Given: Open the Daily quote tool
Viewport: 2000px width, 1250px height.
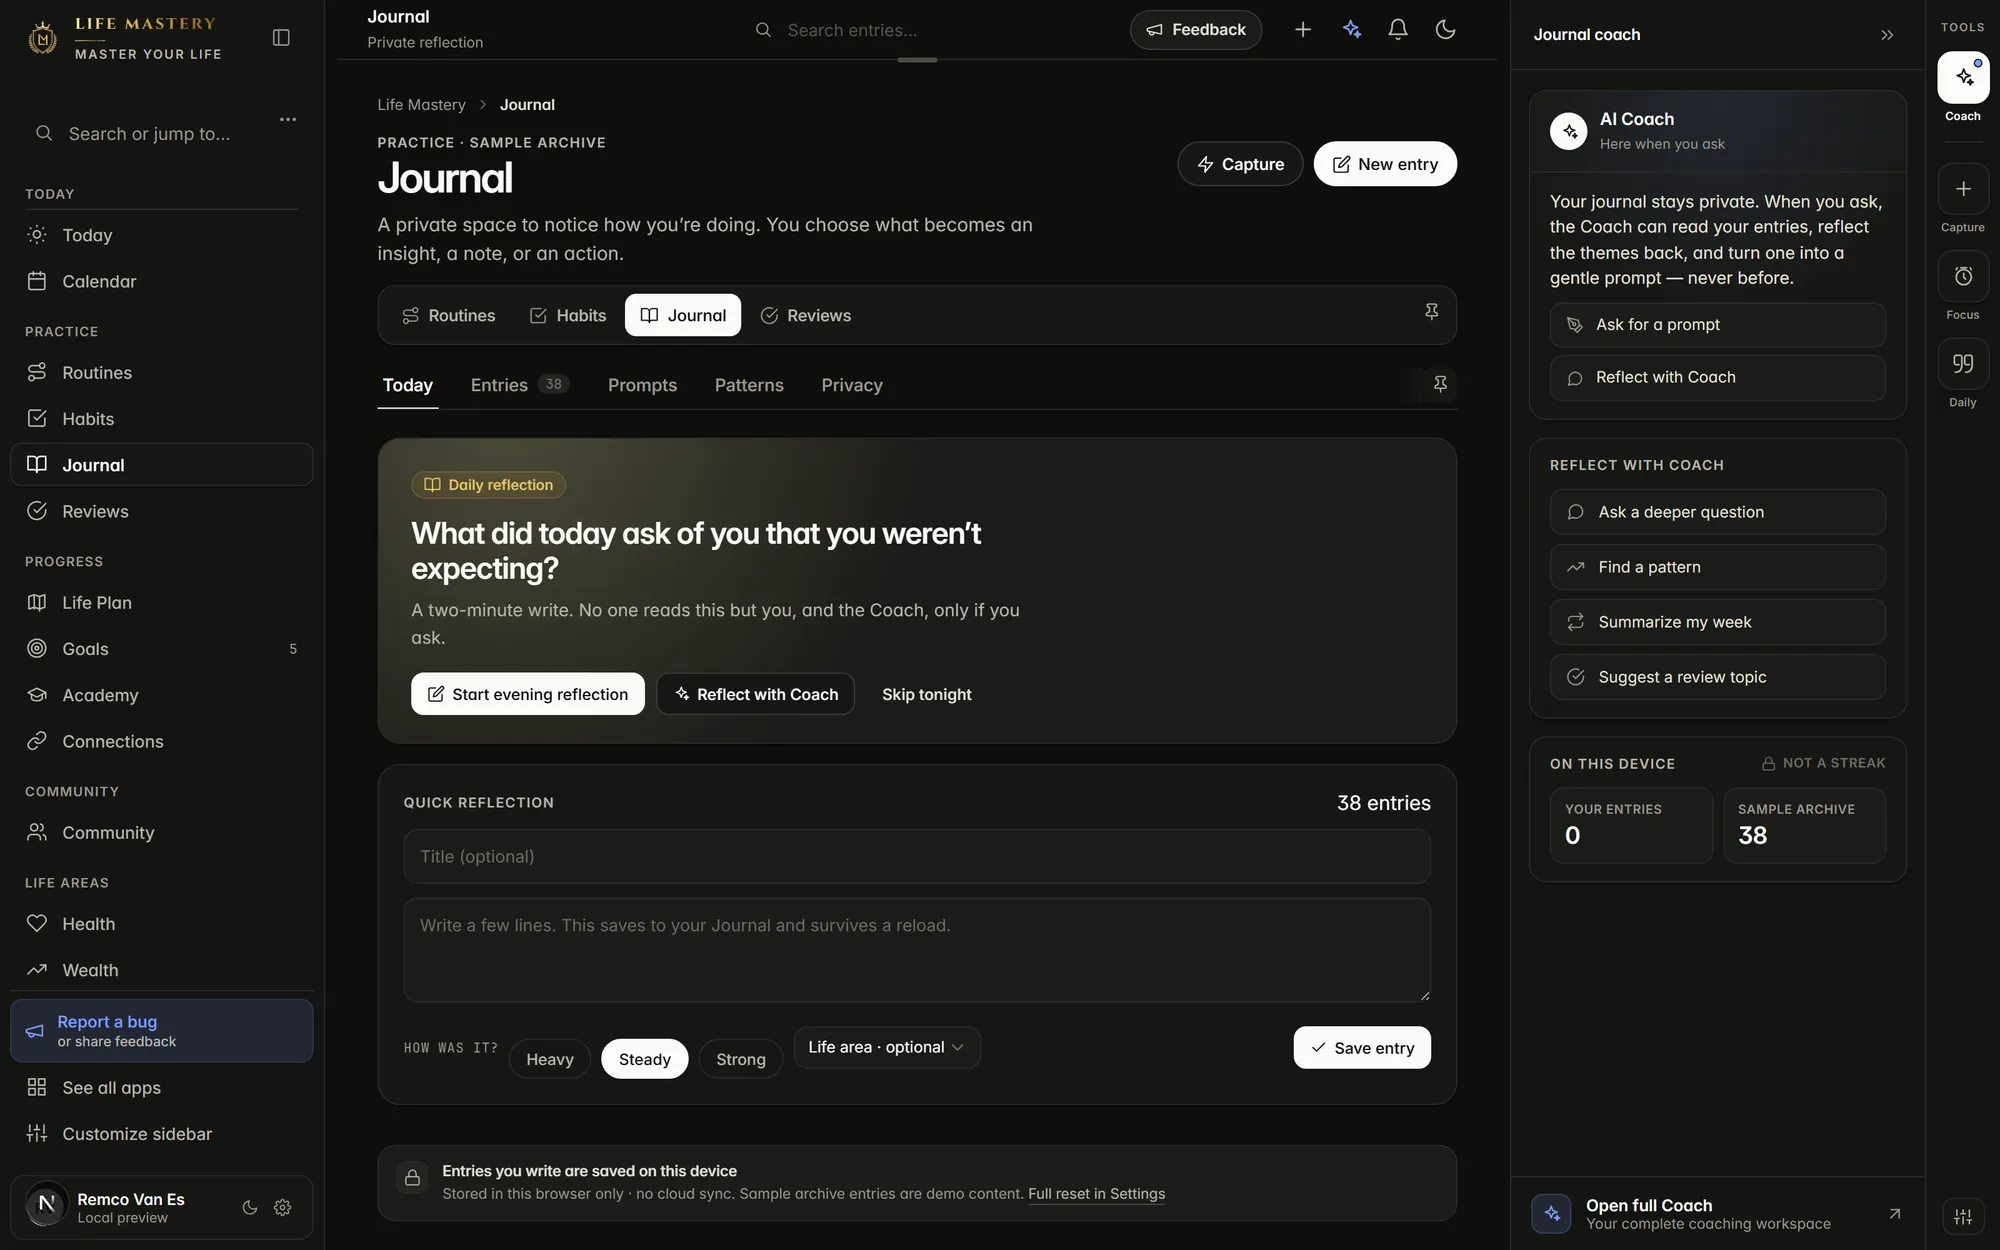Looking at the screenshot, I should (x=1963, y=364).
